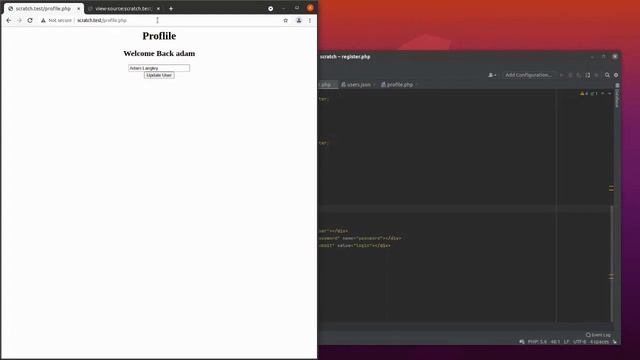Open the Database tool window on the right stripe

coord(617,96)
